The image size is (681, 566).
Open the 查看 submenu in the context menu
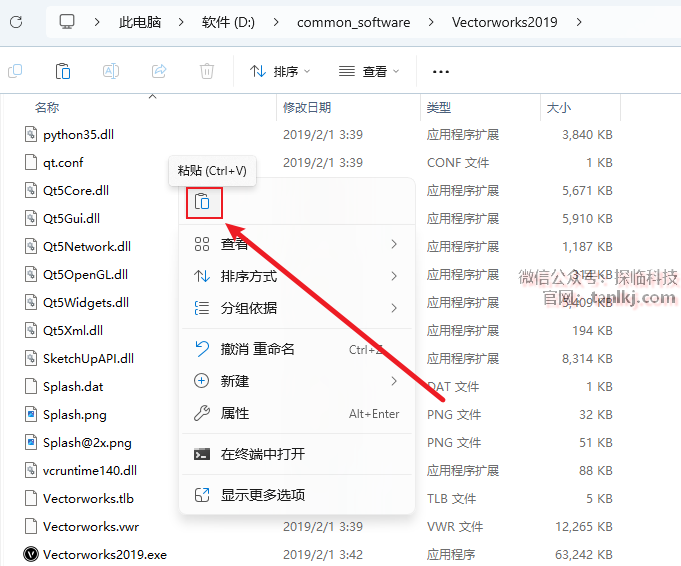tap(297, 244)
